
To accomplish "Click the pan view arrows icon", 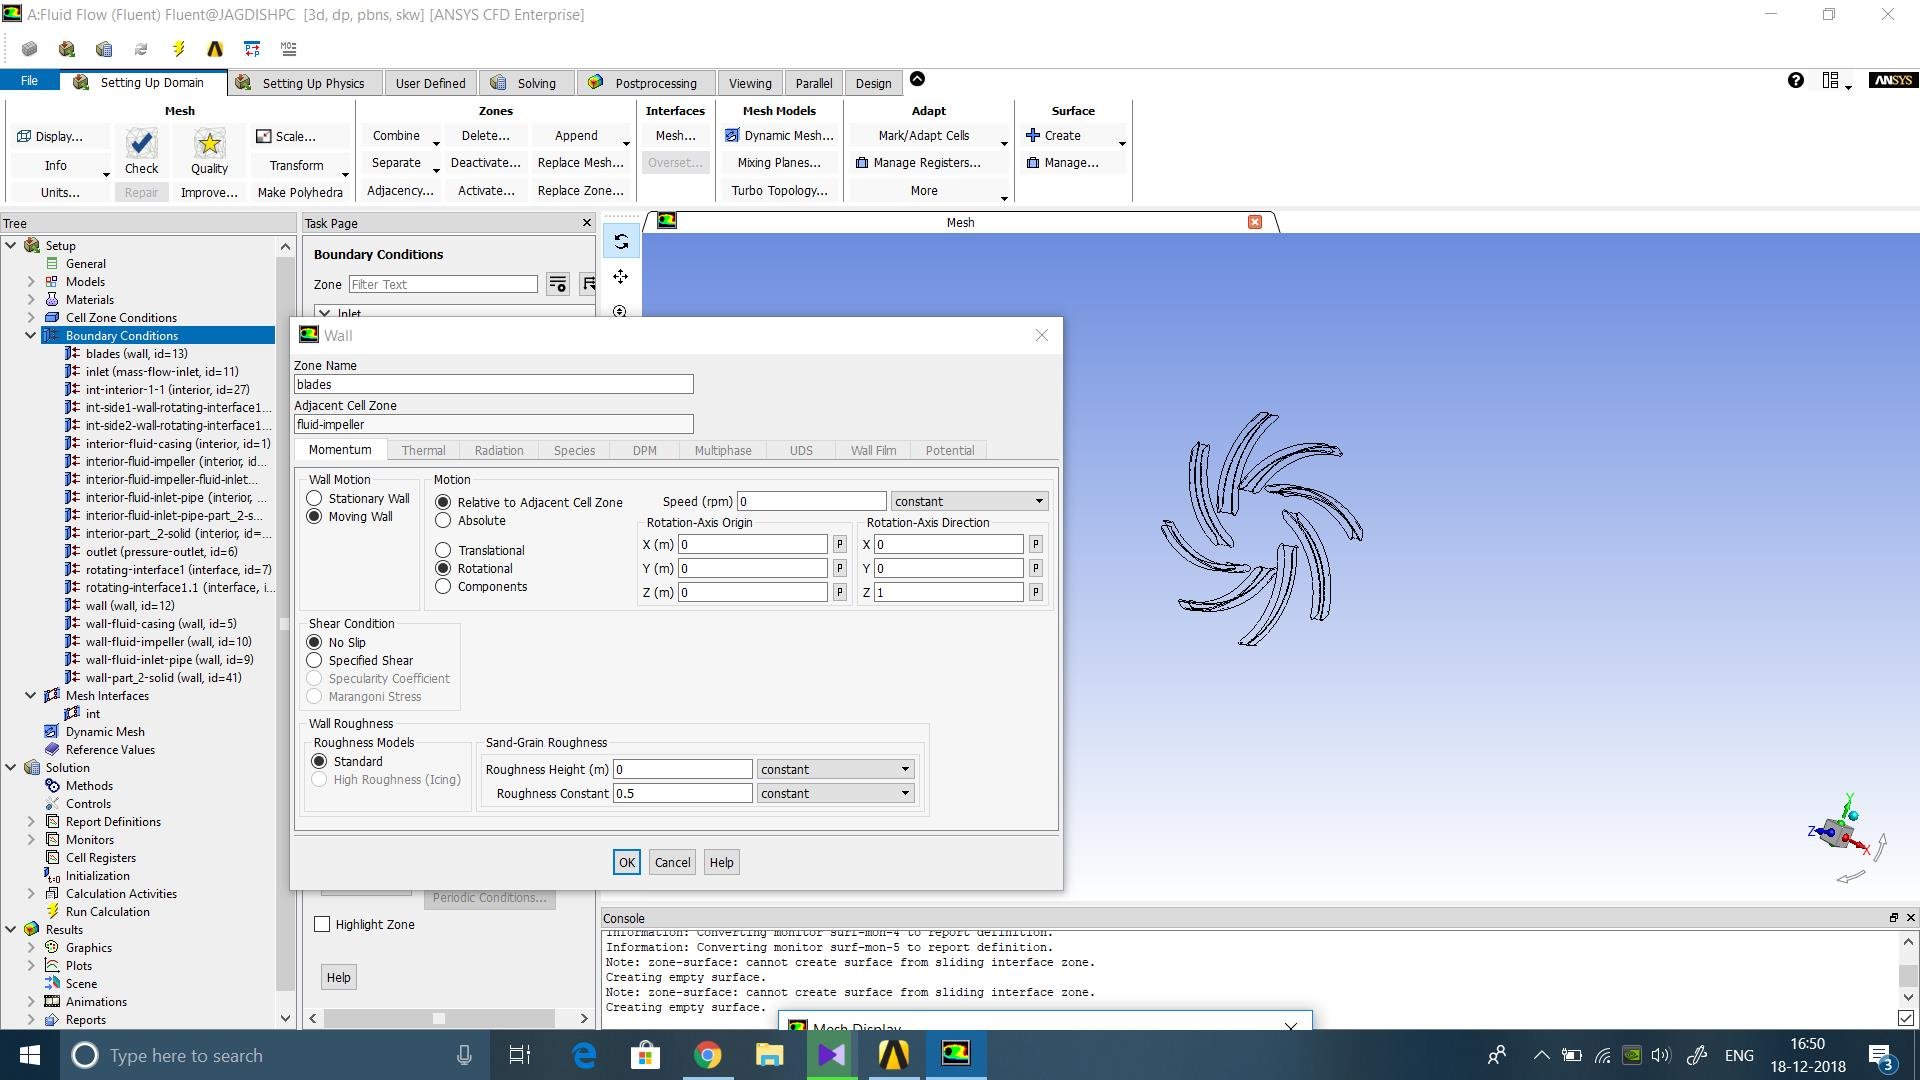I will (621, 277).
